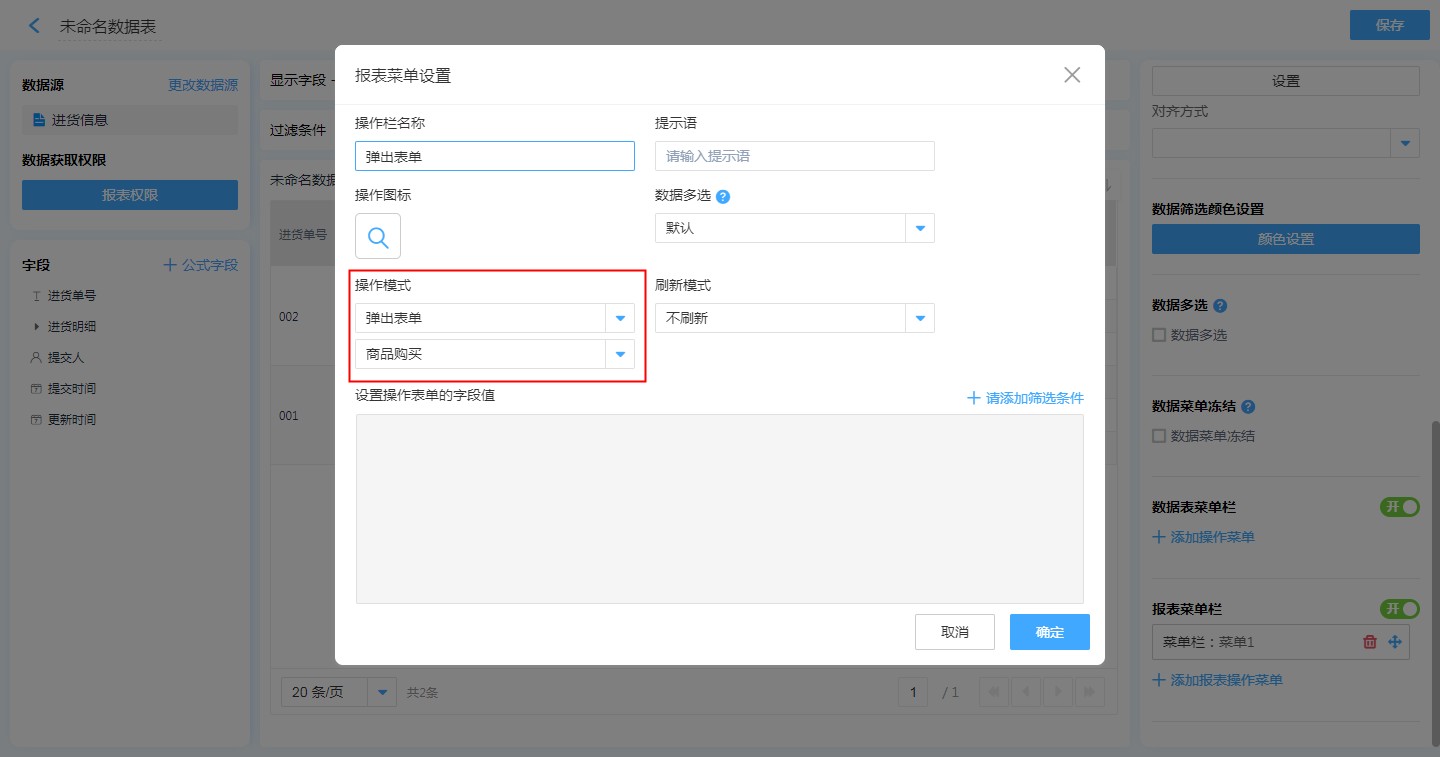Delete 菜单1 using red trash icon
The width and height of the screenshot is (1440, 757).
[x=1370, y=642]
